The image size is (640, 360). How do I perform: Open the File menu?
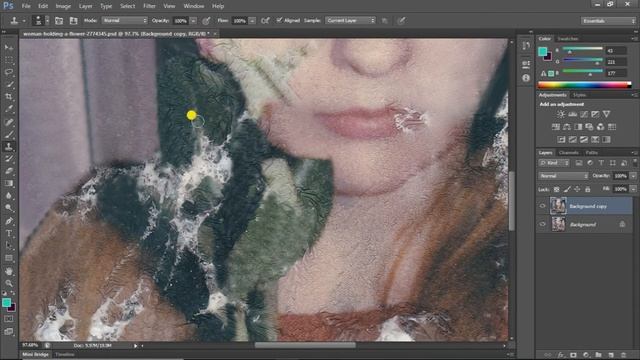[x=26, y=6]
